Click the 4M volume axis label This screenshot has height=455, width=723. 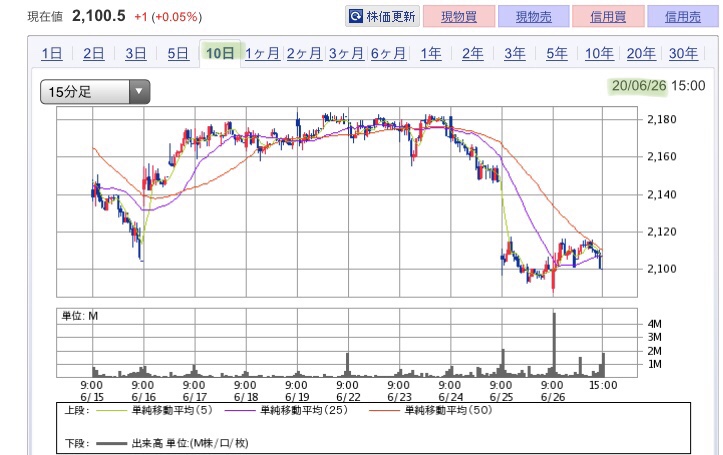pyautogui.click(x=655, y=324)
